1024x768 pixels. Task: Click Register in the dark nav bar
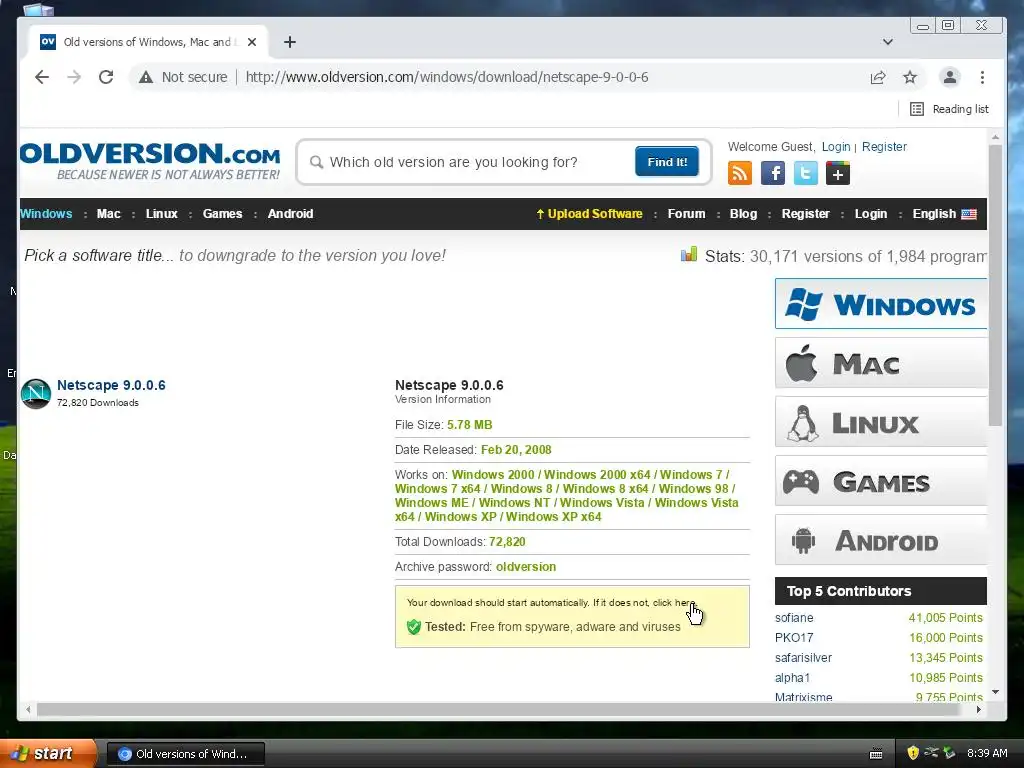(x=805, y=214)
